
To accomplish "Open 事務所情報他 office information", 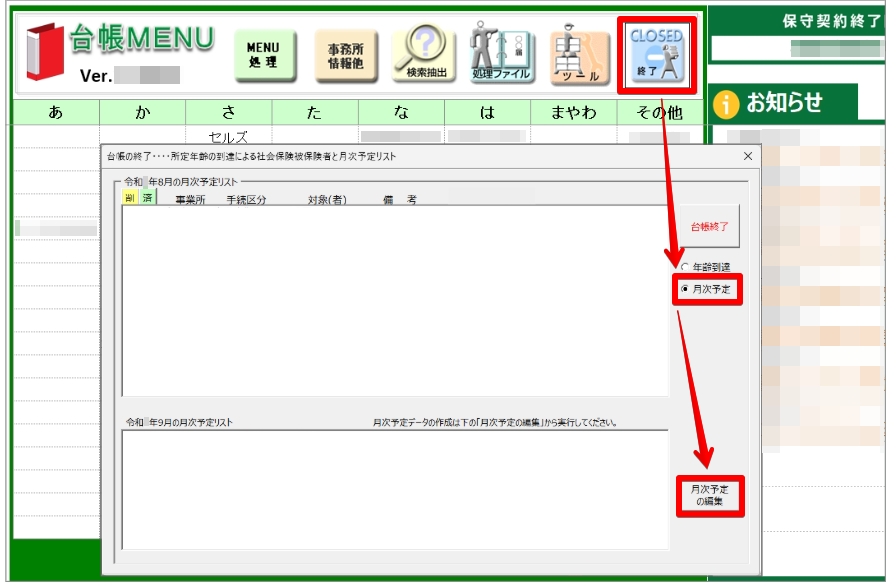I will [x=346, y=56].
